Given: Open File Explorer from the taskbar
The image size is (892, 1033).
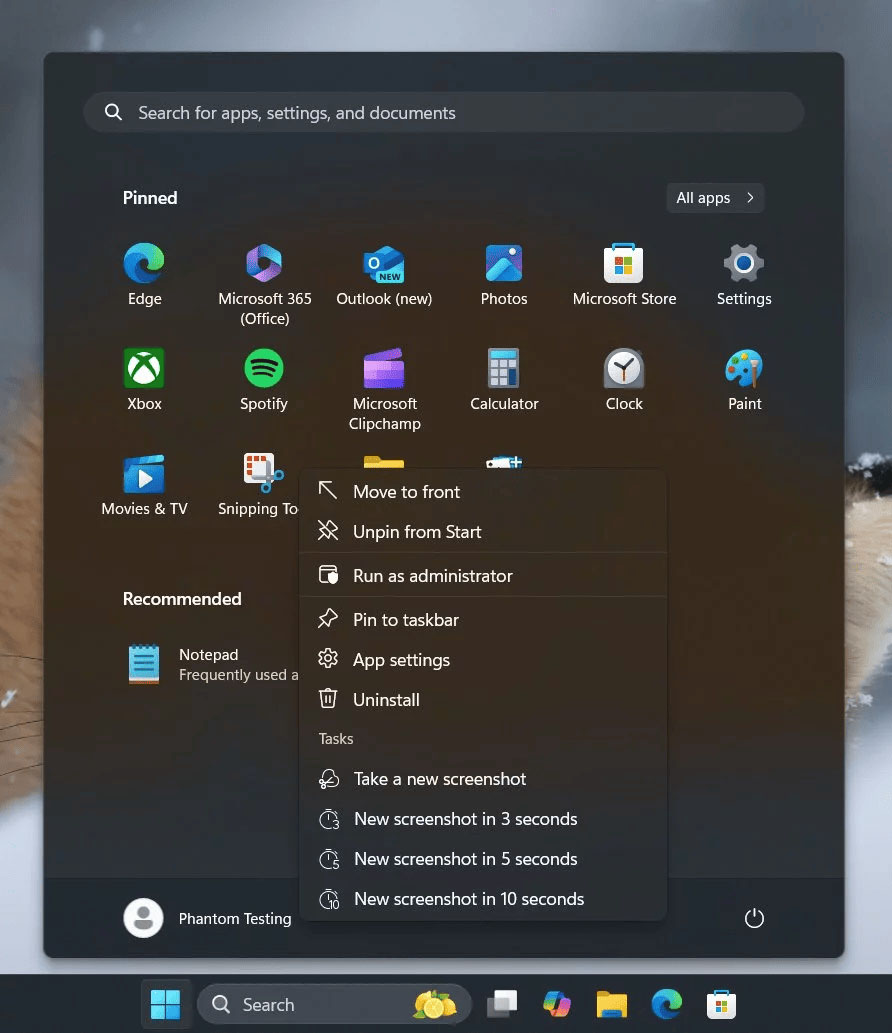Looking at the screenshot, I should pyautogui.click(x=612, y=1005).
